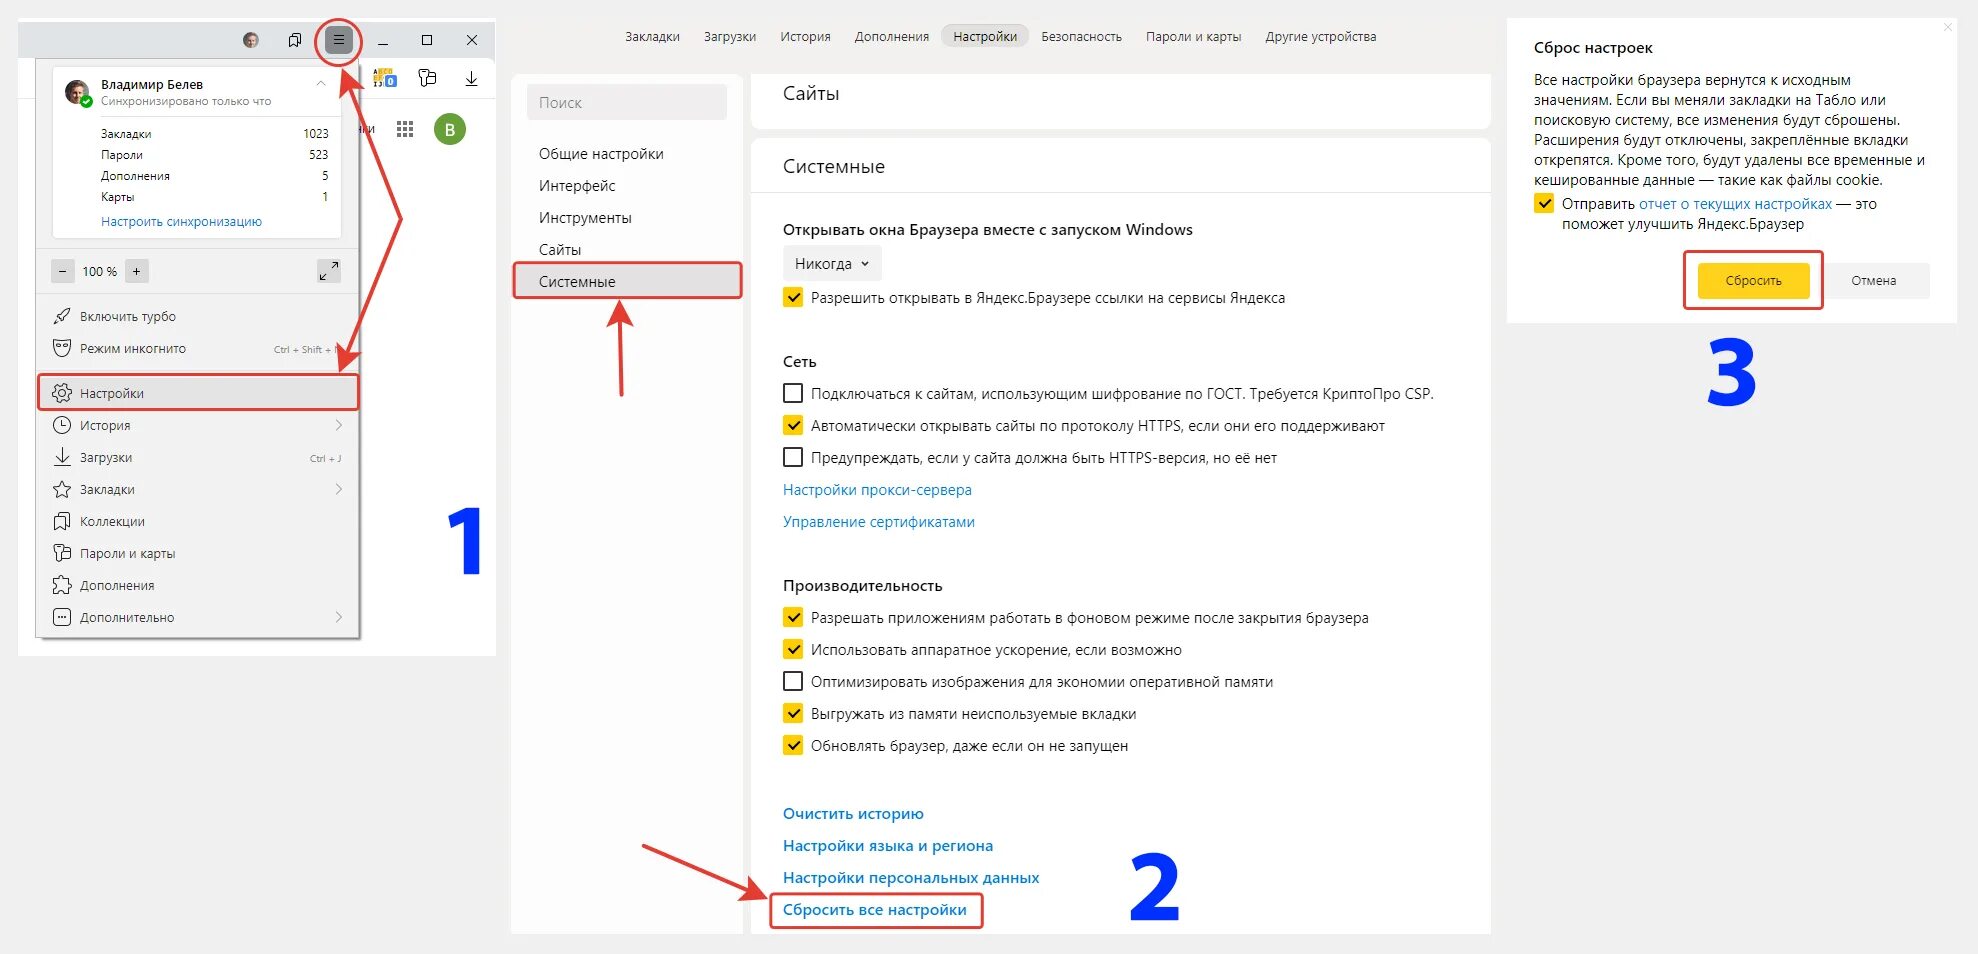
Task: Open the nine-dot services grid icon
Action: (x=405, y=129)
